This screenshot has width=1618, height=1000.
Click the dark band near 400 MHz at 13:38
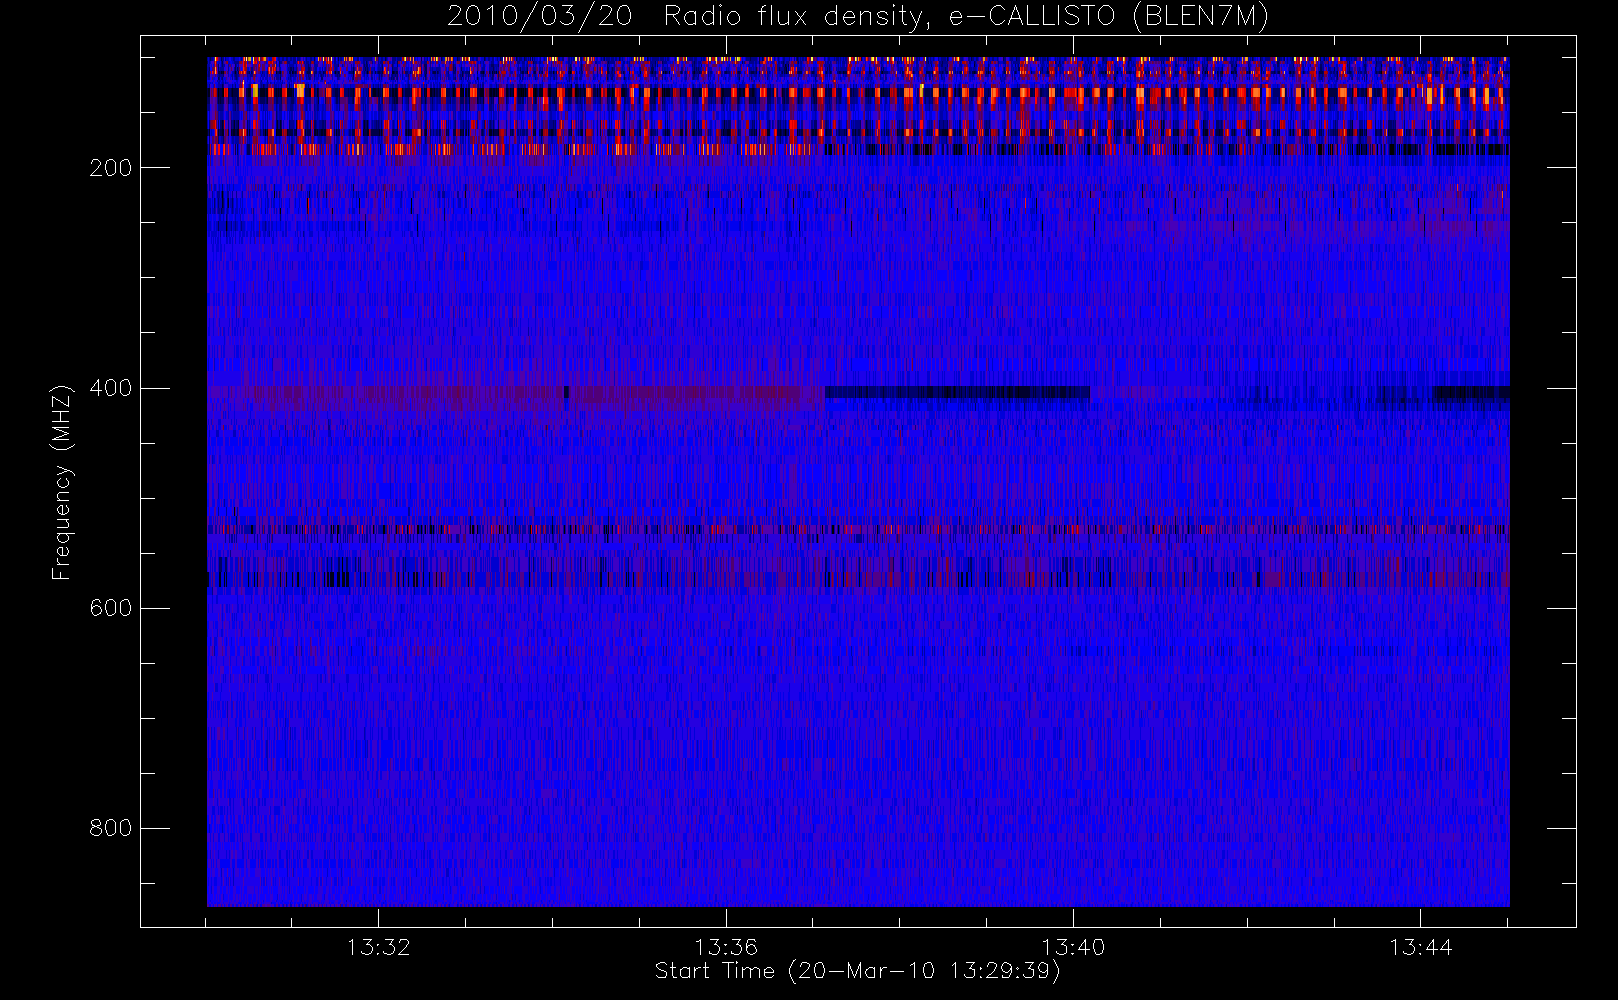click(x=958, y=393)
